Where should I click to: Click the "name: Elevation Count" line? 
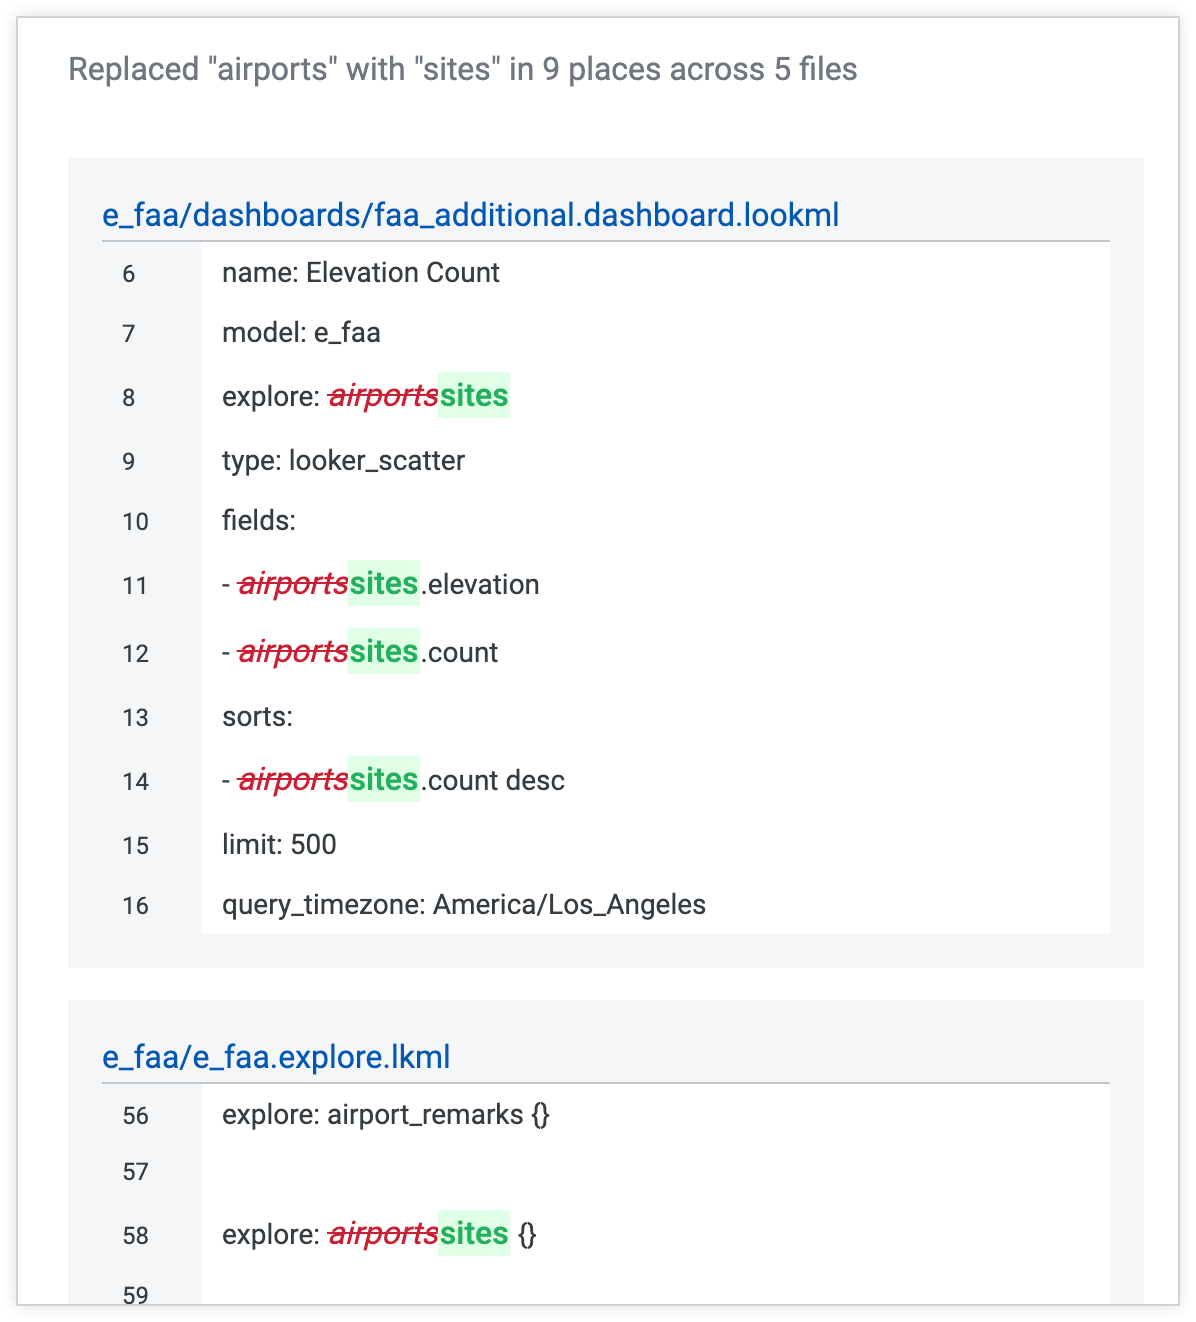[x=360, y=273]
